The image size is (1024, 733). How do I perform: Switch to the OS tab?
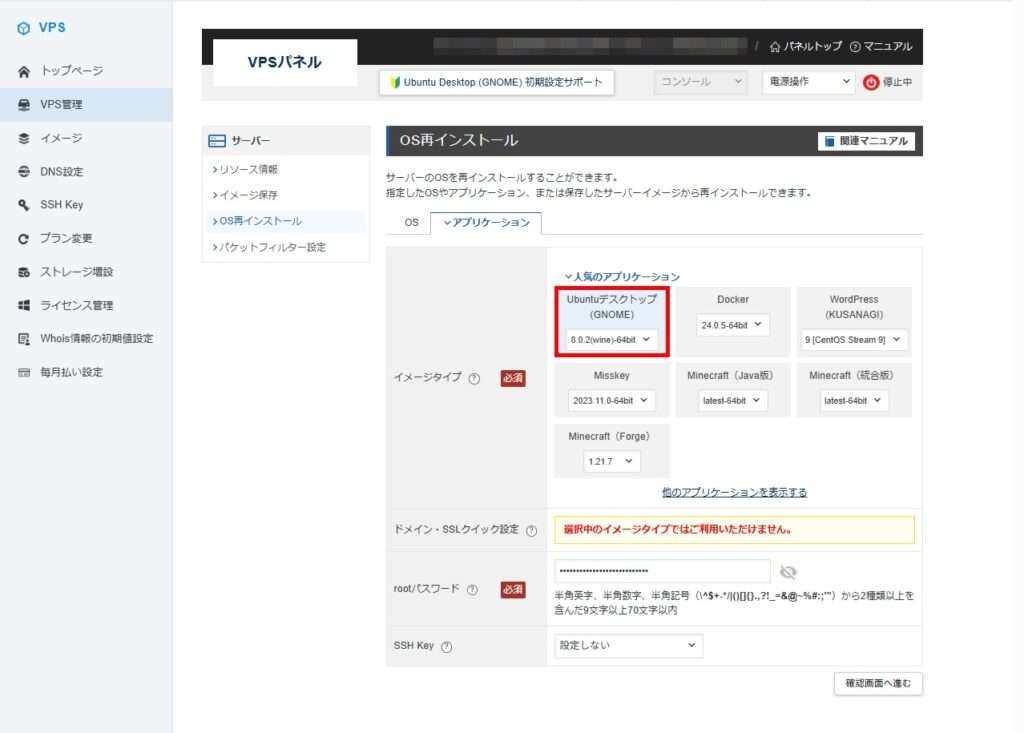(411, 223)
